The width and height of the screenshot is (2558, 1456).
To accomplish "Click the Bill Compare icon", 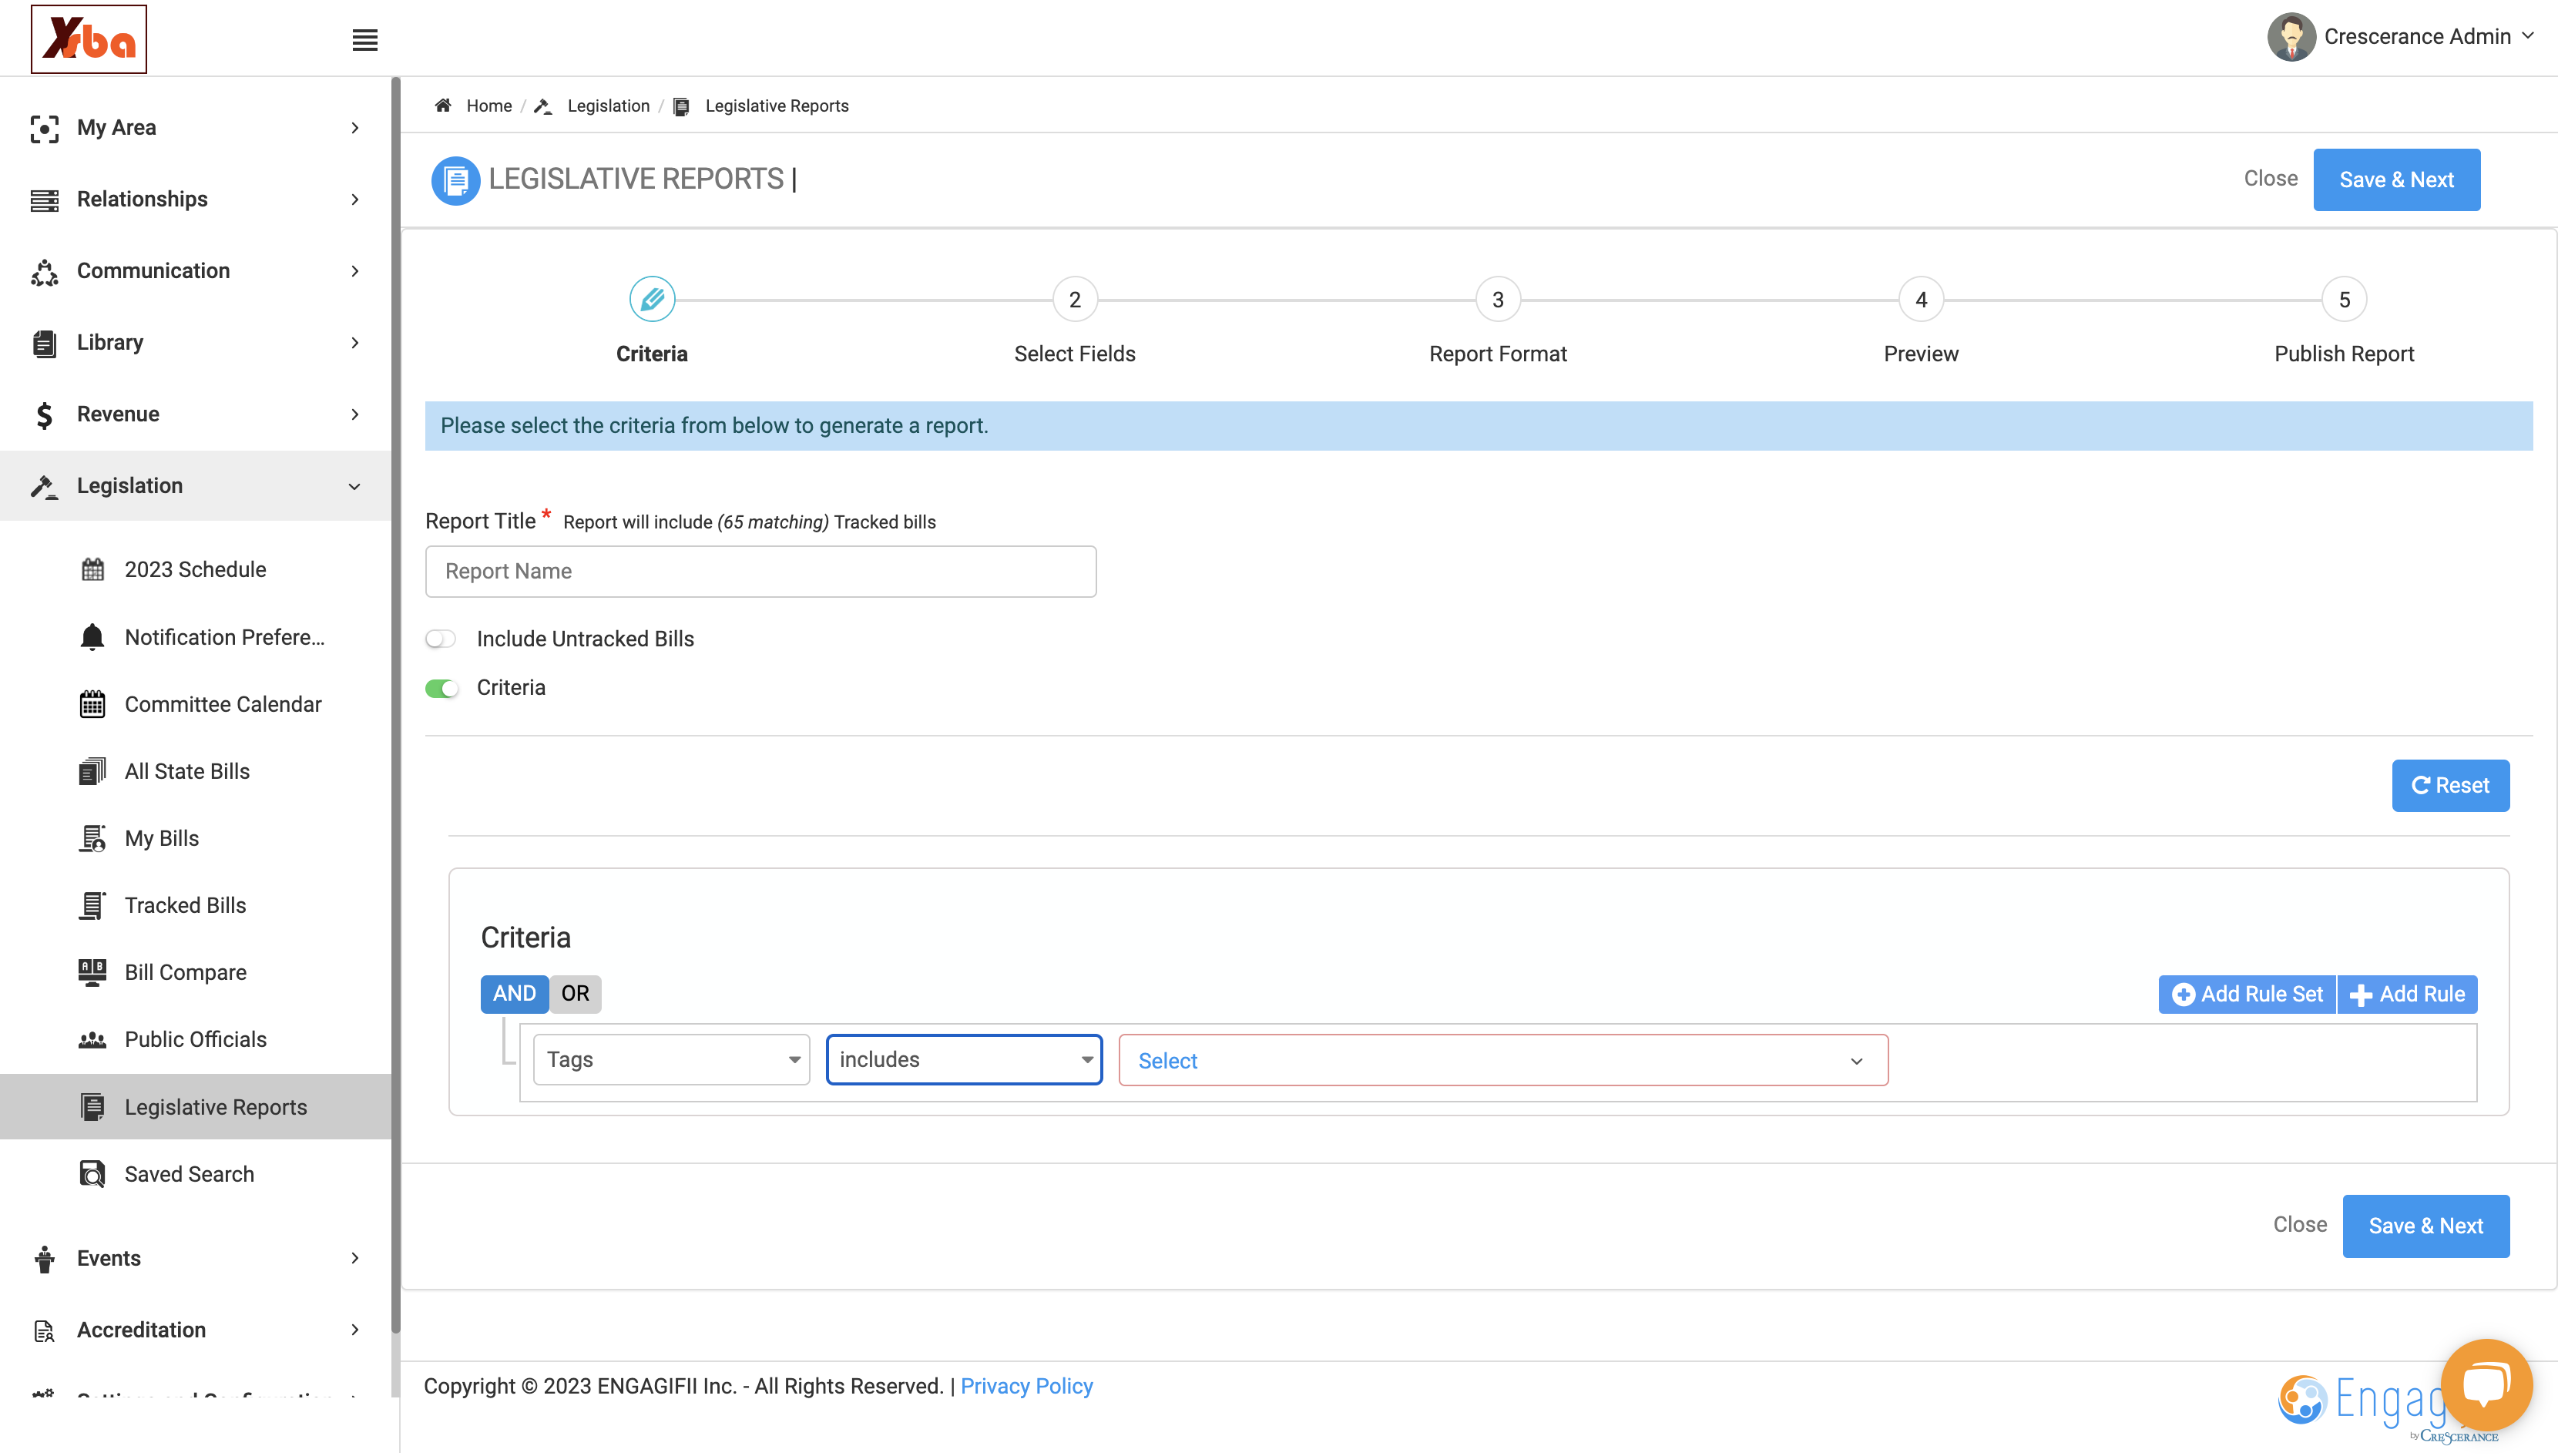I will click(x=92, y=972).
